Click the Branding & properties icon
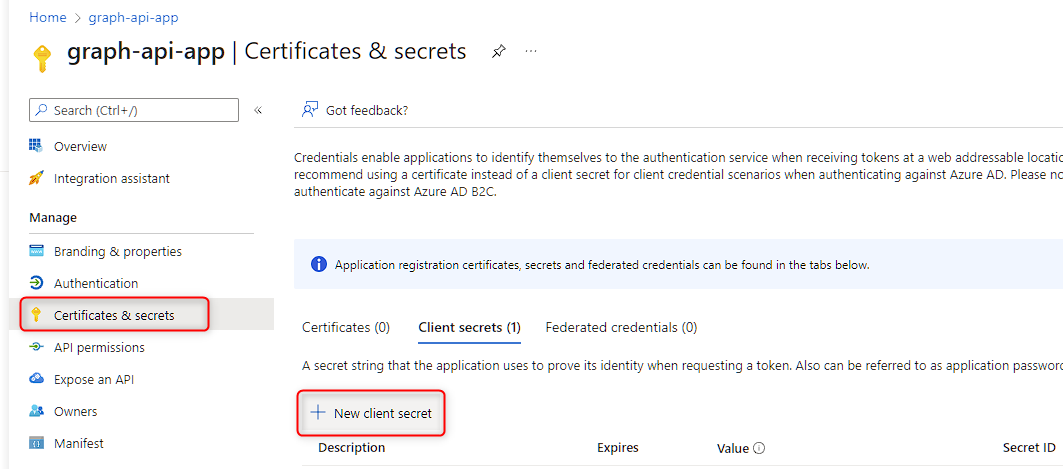 [36, 251]
